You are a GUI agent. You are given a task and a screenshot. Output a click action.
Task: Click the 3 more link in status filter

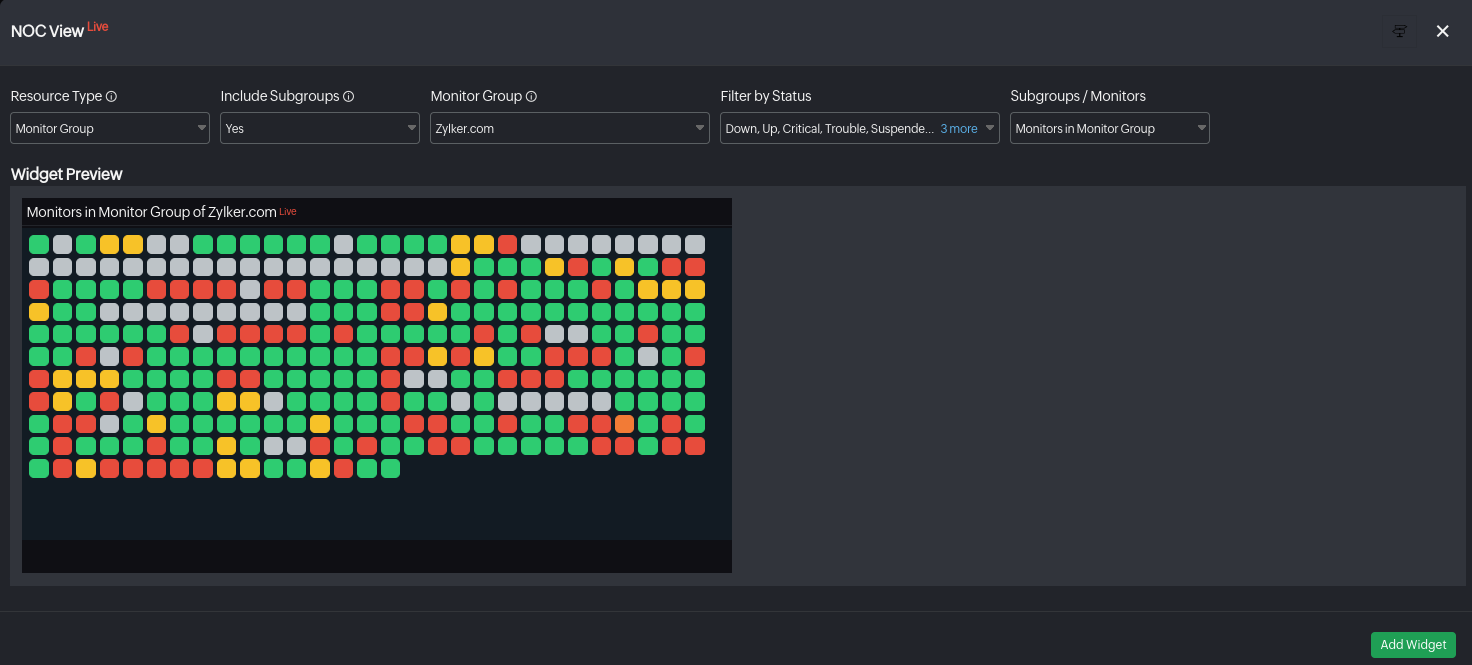[957, 128]
